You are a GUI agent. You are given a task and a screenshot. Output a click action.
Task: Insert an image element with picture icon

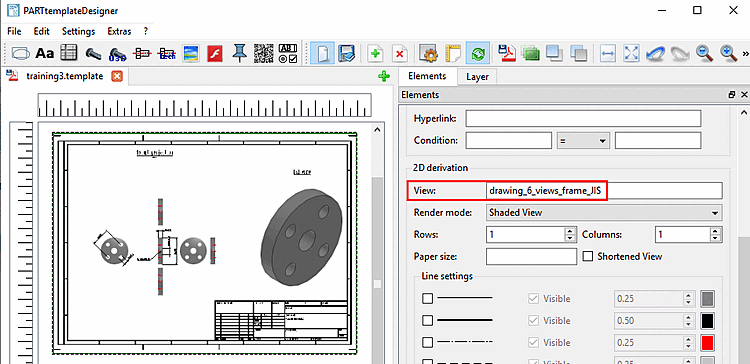[191, 54]
